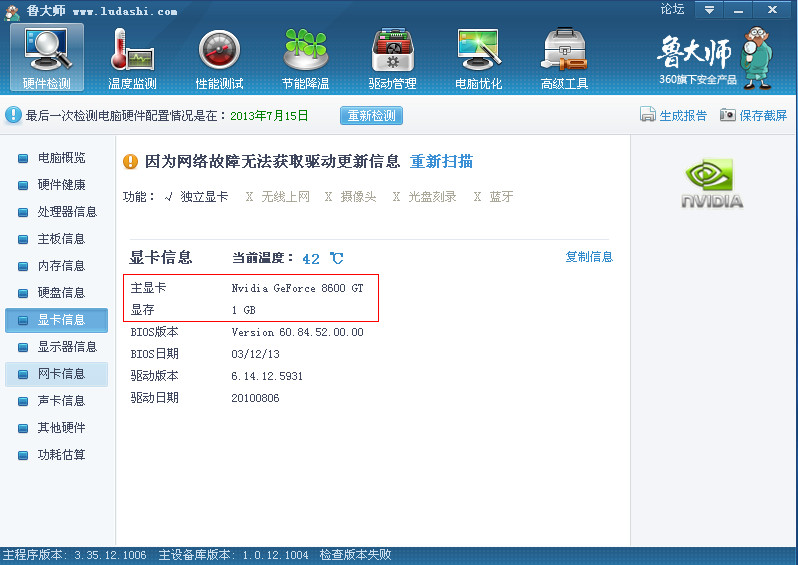
Task: Click the blue info icon near last detection
Action: point(13,115)
